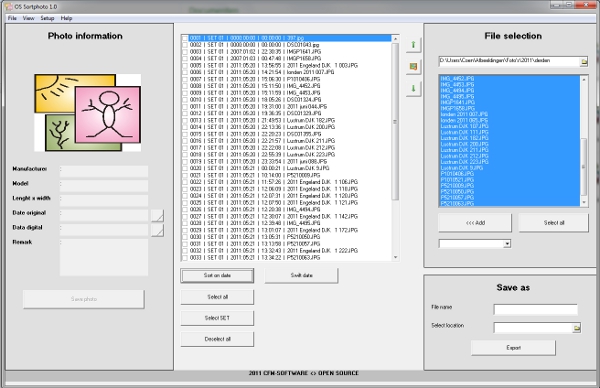Click the green up arrow button
Screen dimensions: 600x388
point(413,45)
